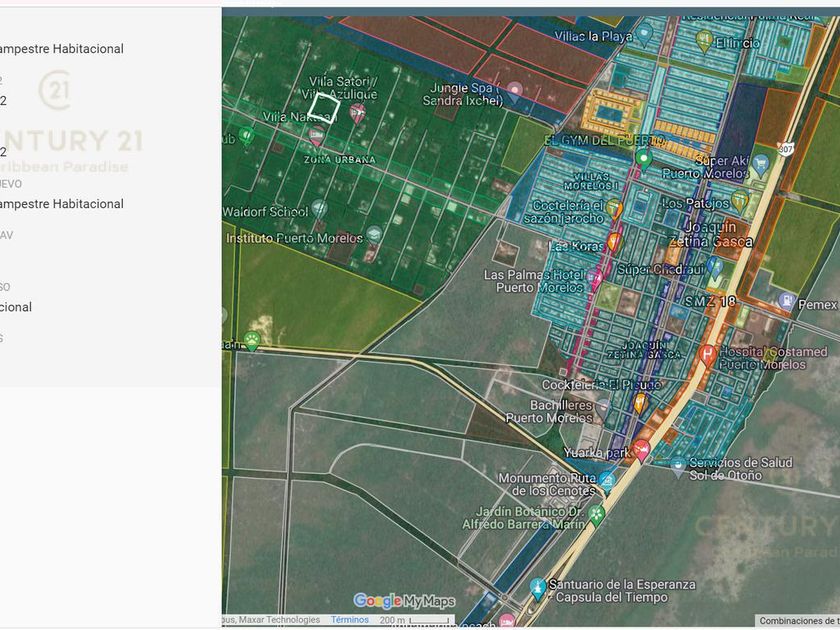Click the Combinaciones de teclas button
The height and width of the screenshot is (630, 840).
[x=798, y=621]
